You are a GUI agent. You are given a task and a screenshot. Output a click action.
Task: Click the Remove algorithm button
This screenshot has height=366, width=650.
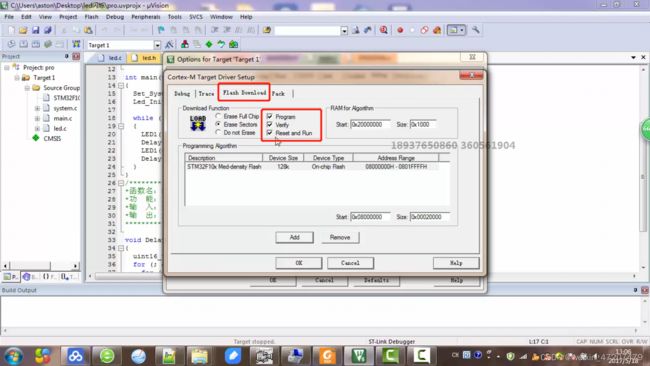340,238
